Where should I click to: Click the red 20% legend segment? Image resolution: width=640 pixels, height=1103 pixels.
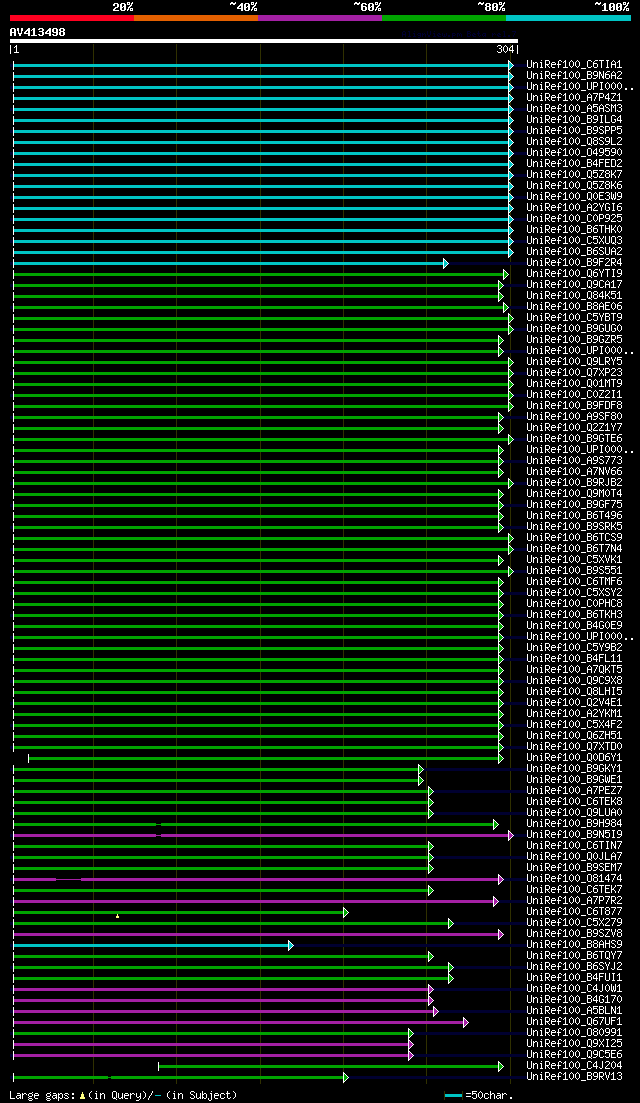coord(72,18)
